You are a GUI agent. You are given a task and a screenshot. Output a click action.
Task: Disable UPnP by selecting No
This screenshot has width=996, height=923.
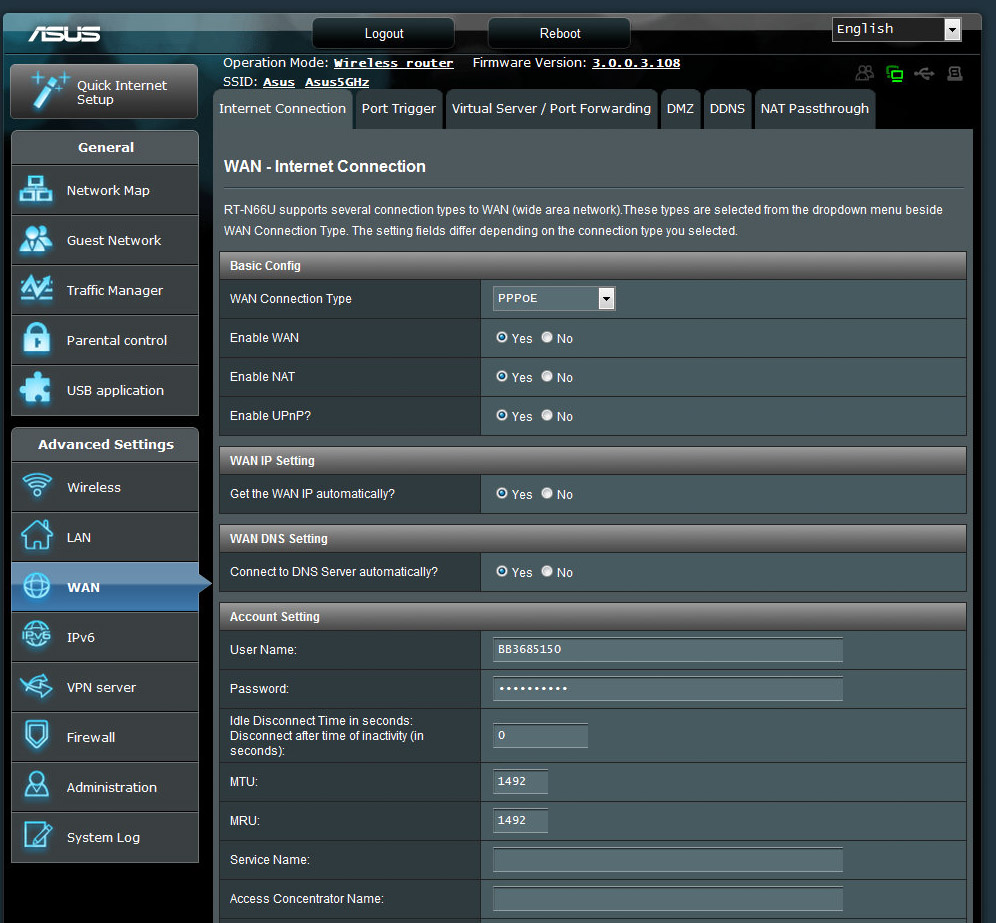tap(547, 416)
